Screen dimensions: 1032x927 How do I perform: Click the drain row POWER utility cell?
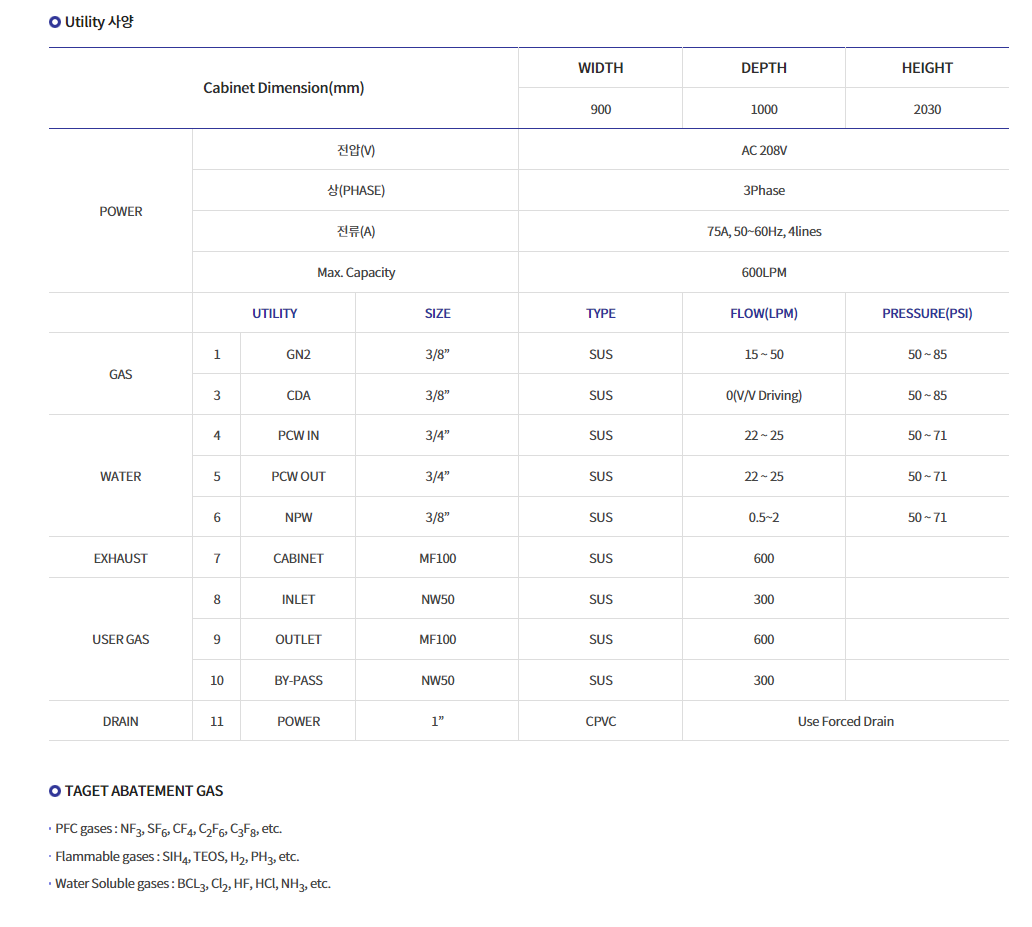click(298, 722)
